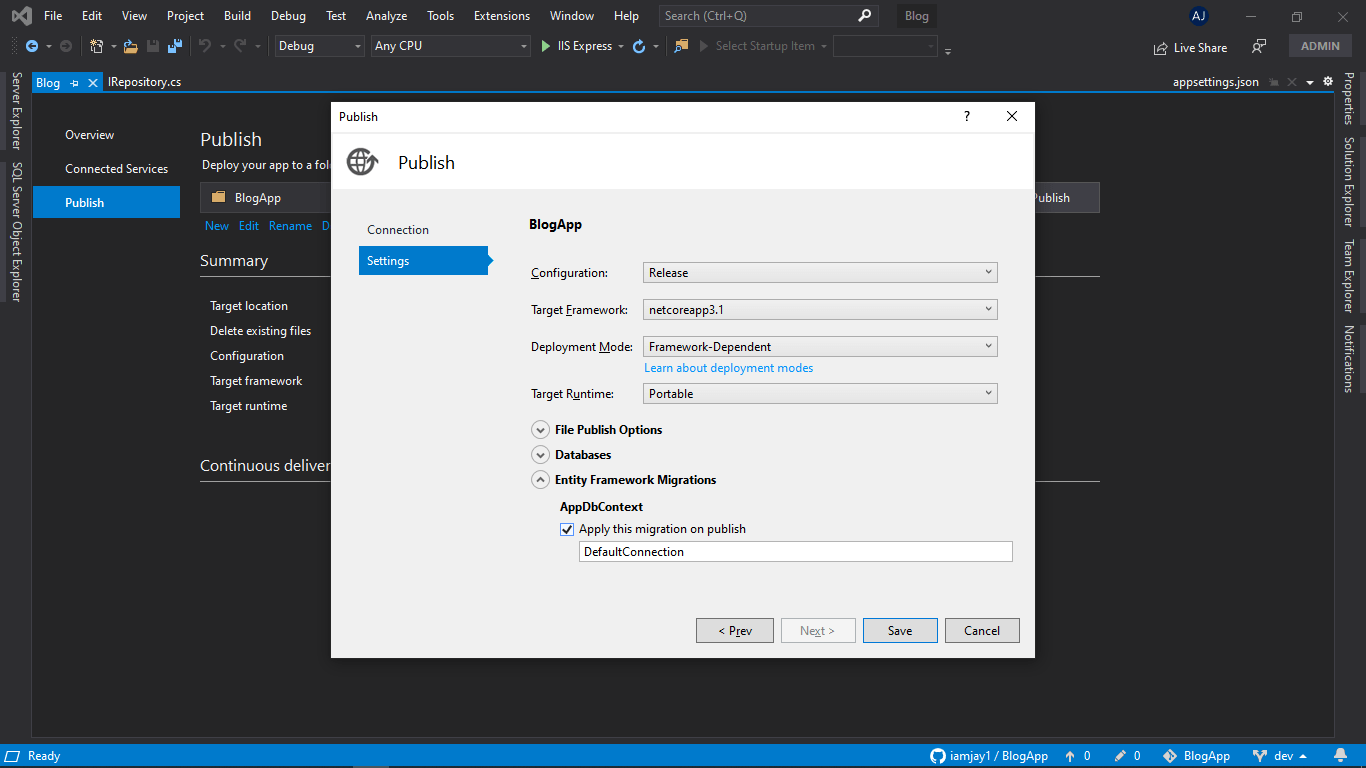Open Learn about deployment modes link
This screenshot has width=1366, height=768.
tap(729, 368)
